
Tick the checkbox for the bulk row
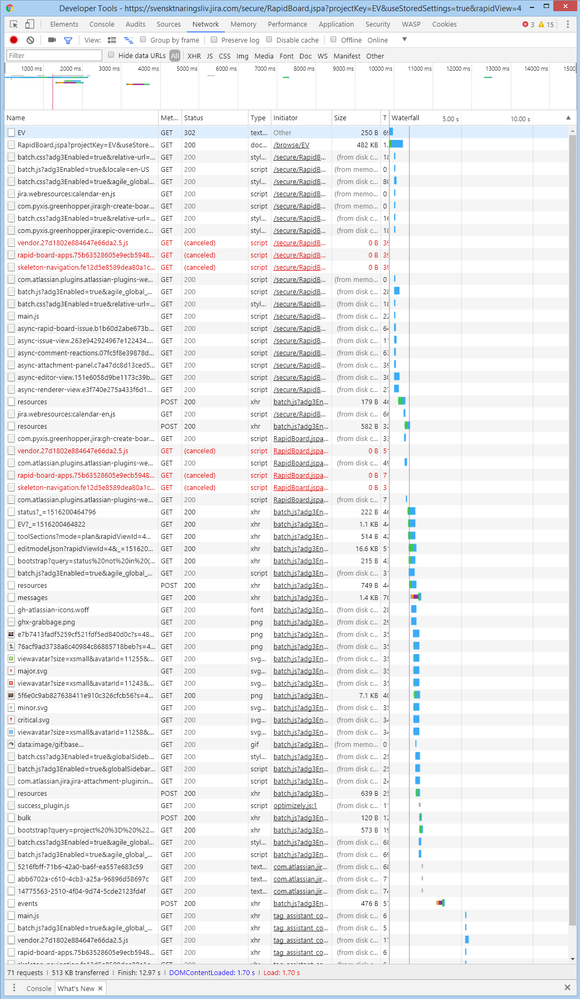click(11, 818)
